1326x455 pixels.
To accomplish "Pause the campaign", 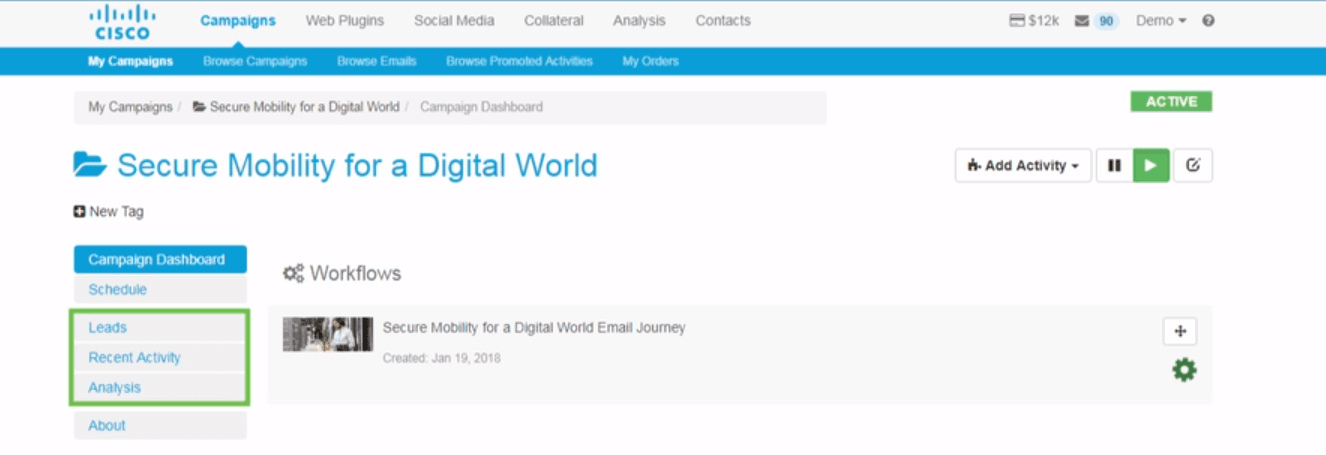I will click(x=1114, y=166).
